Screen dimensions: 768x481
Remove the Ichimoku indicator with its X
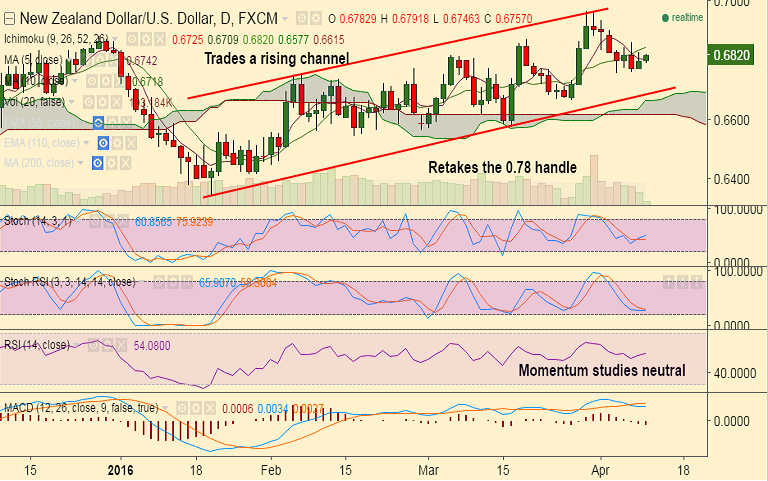[160, 39]
